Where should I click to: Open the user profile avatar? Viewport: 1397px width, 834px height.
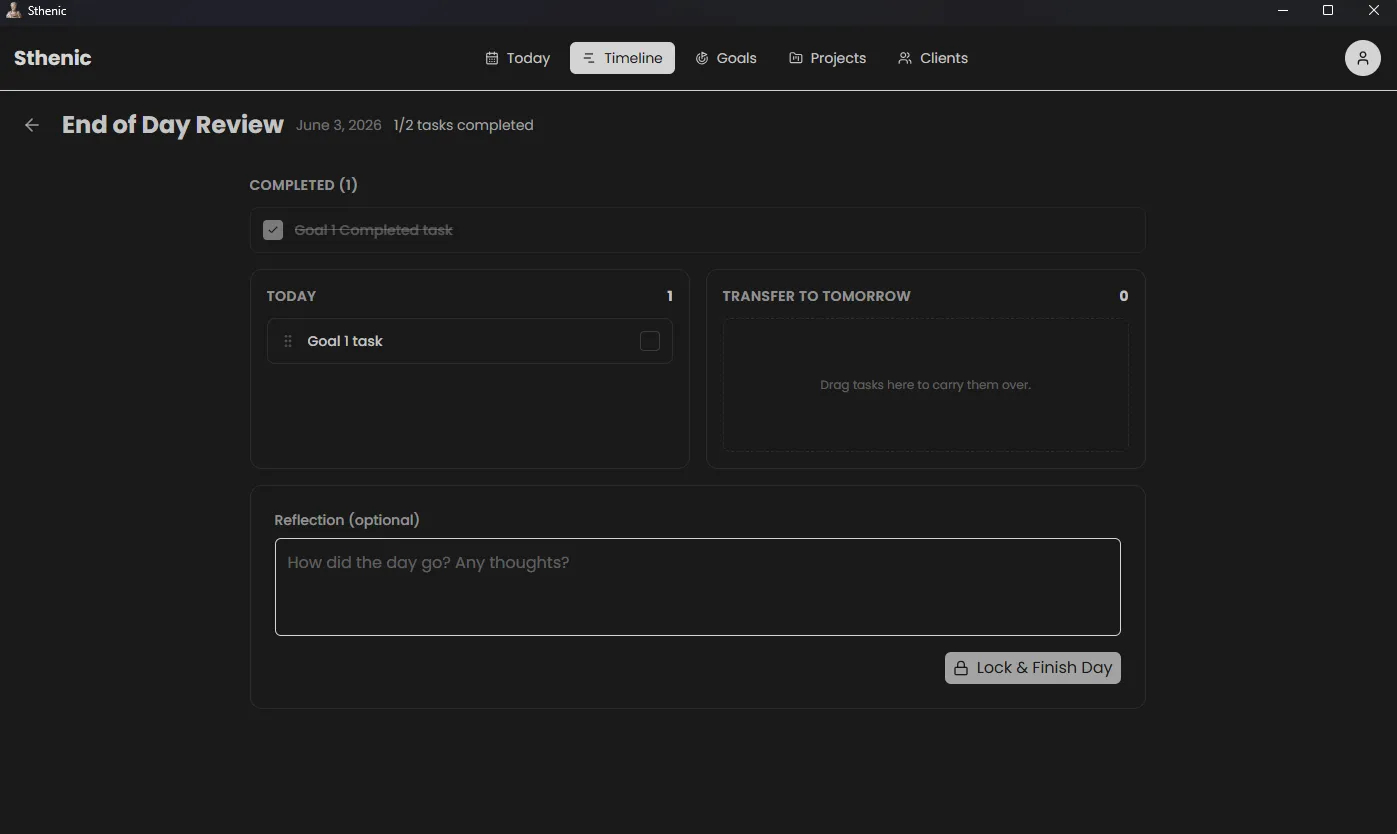pos(1362,58)
